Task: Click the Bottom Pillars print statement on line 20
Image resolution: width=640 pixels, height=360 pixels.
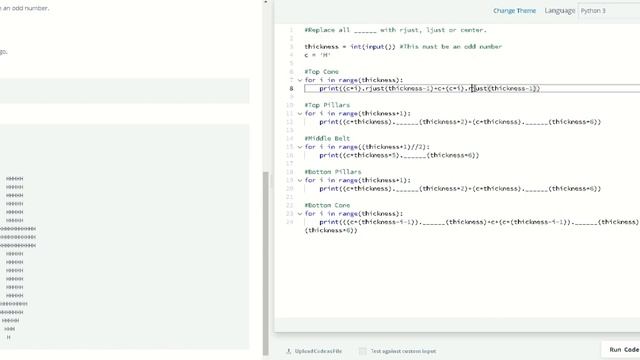Action: coord(460,189)
